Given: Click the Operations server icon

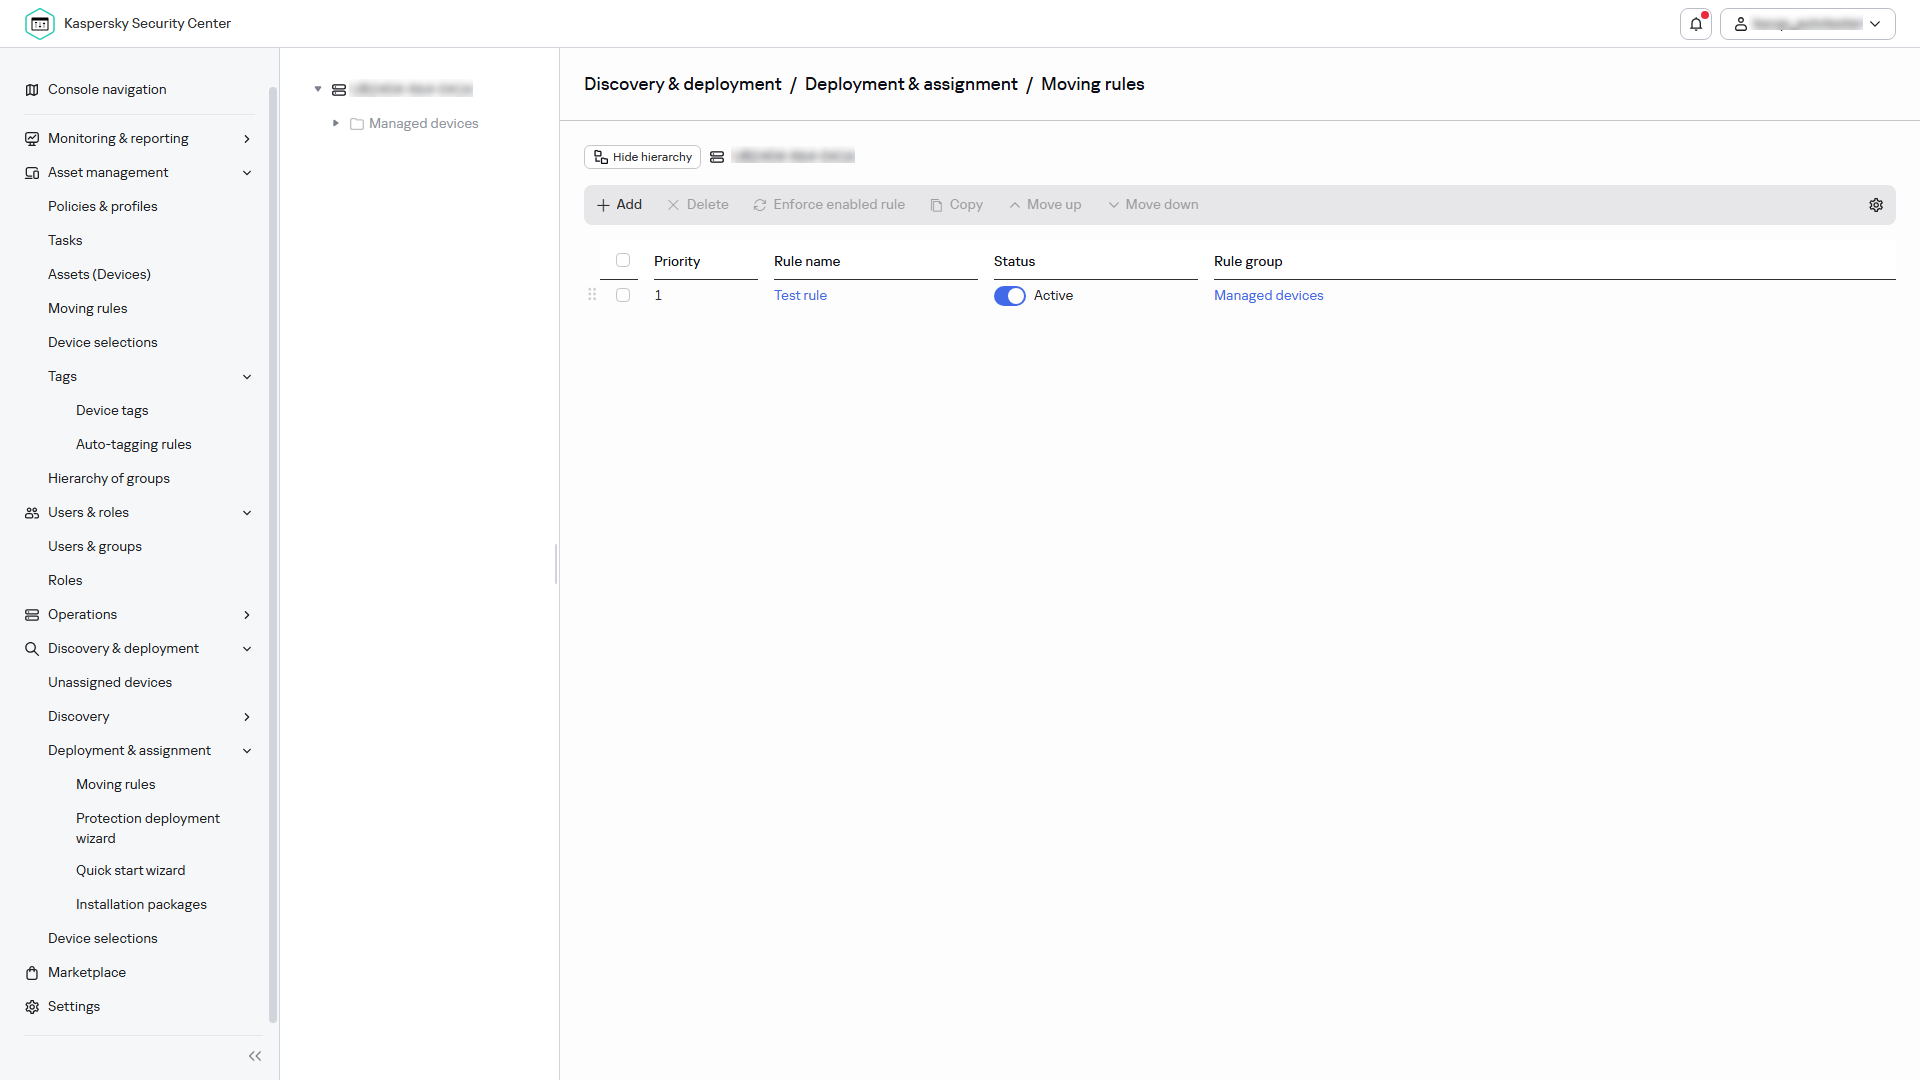Looking at the screenshot, I should click(x=32, y=615).
